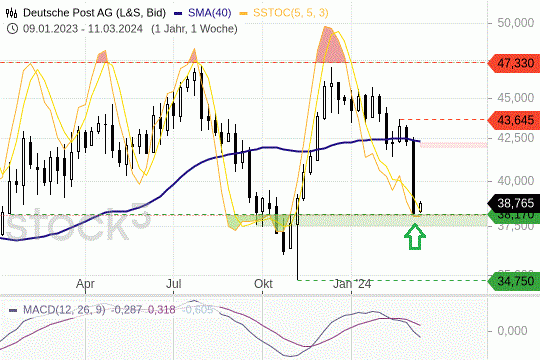540x360 pixels.
Task: Click the Apr time axis marker
Action: coord(85,284)
